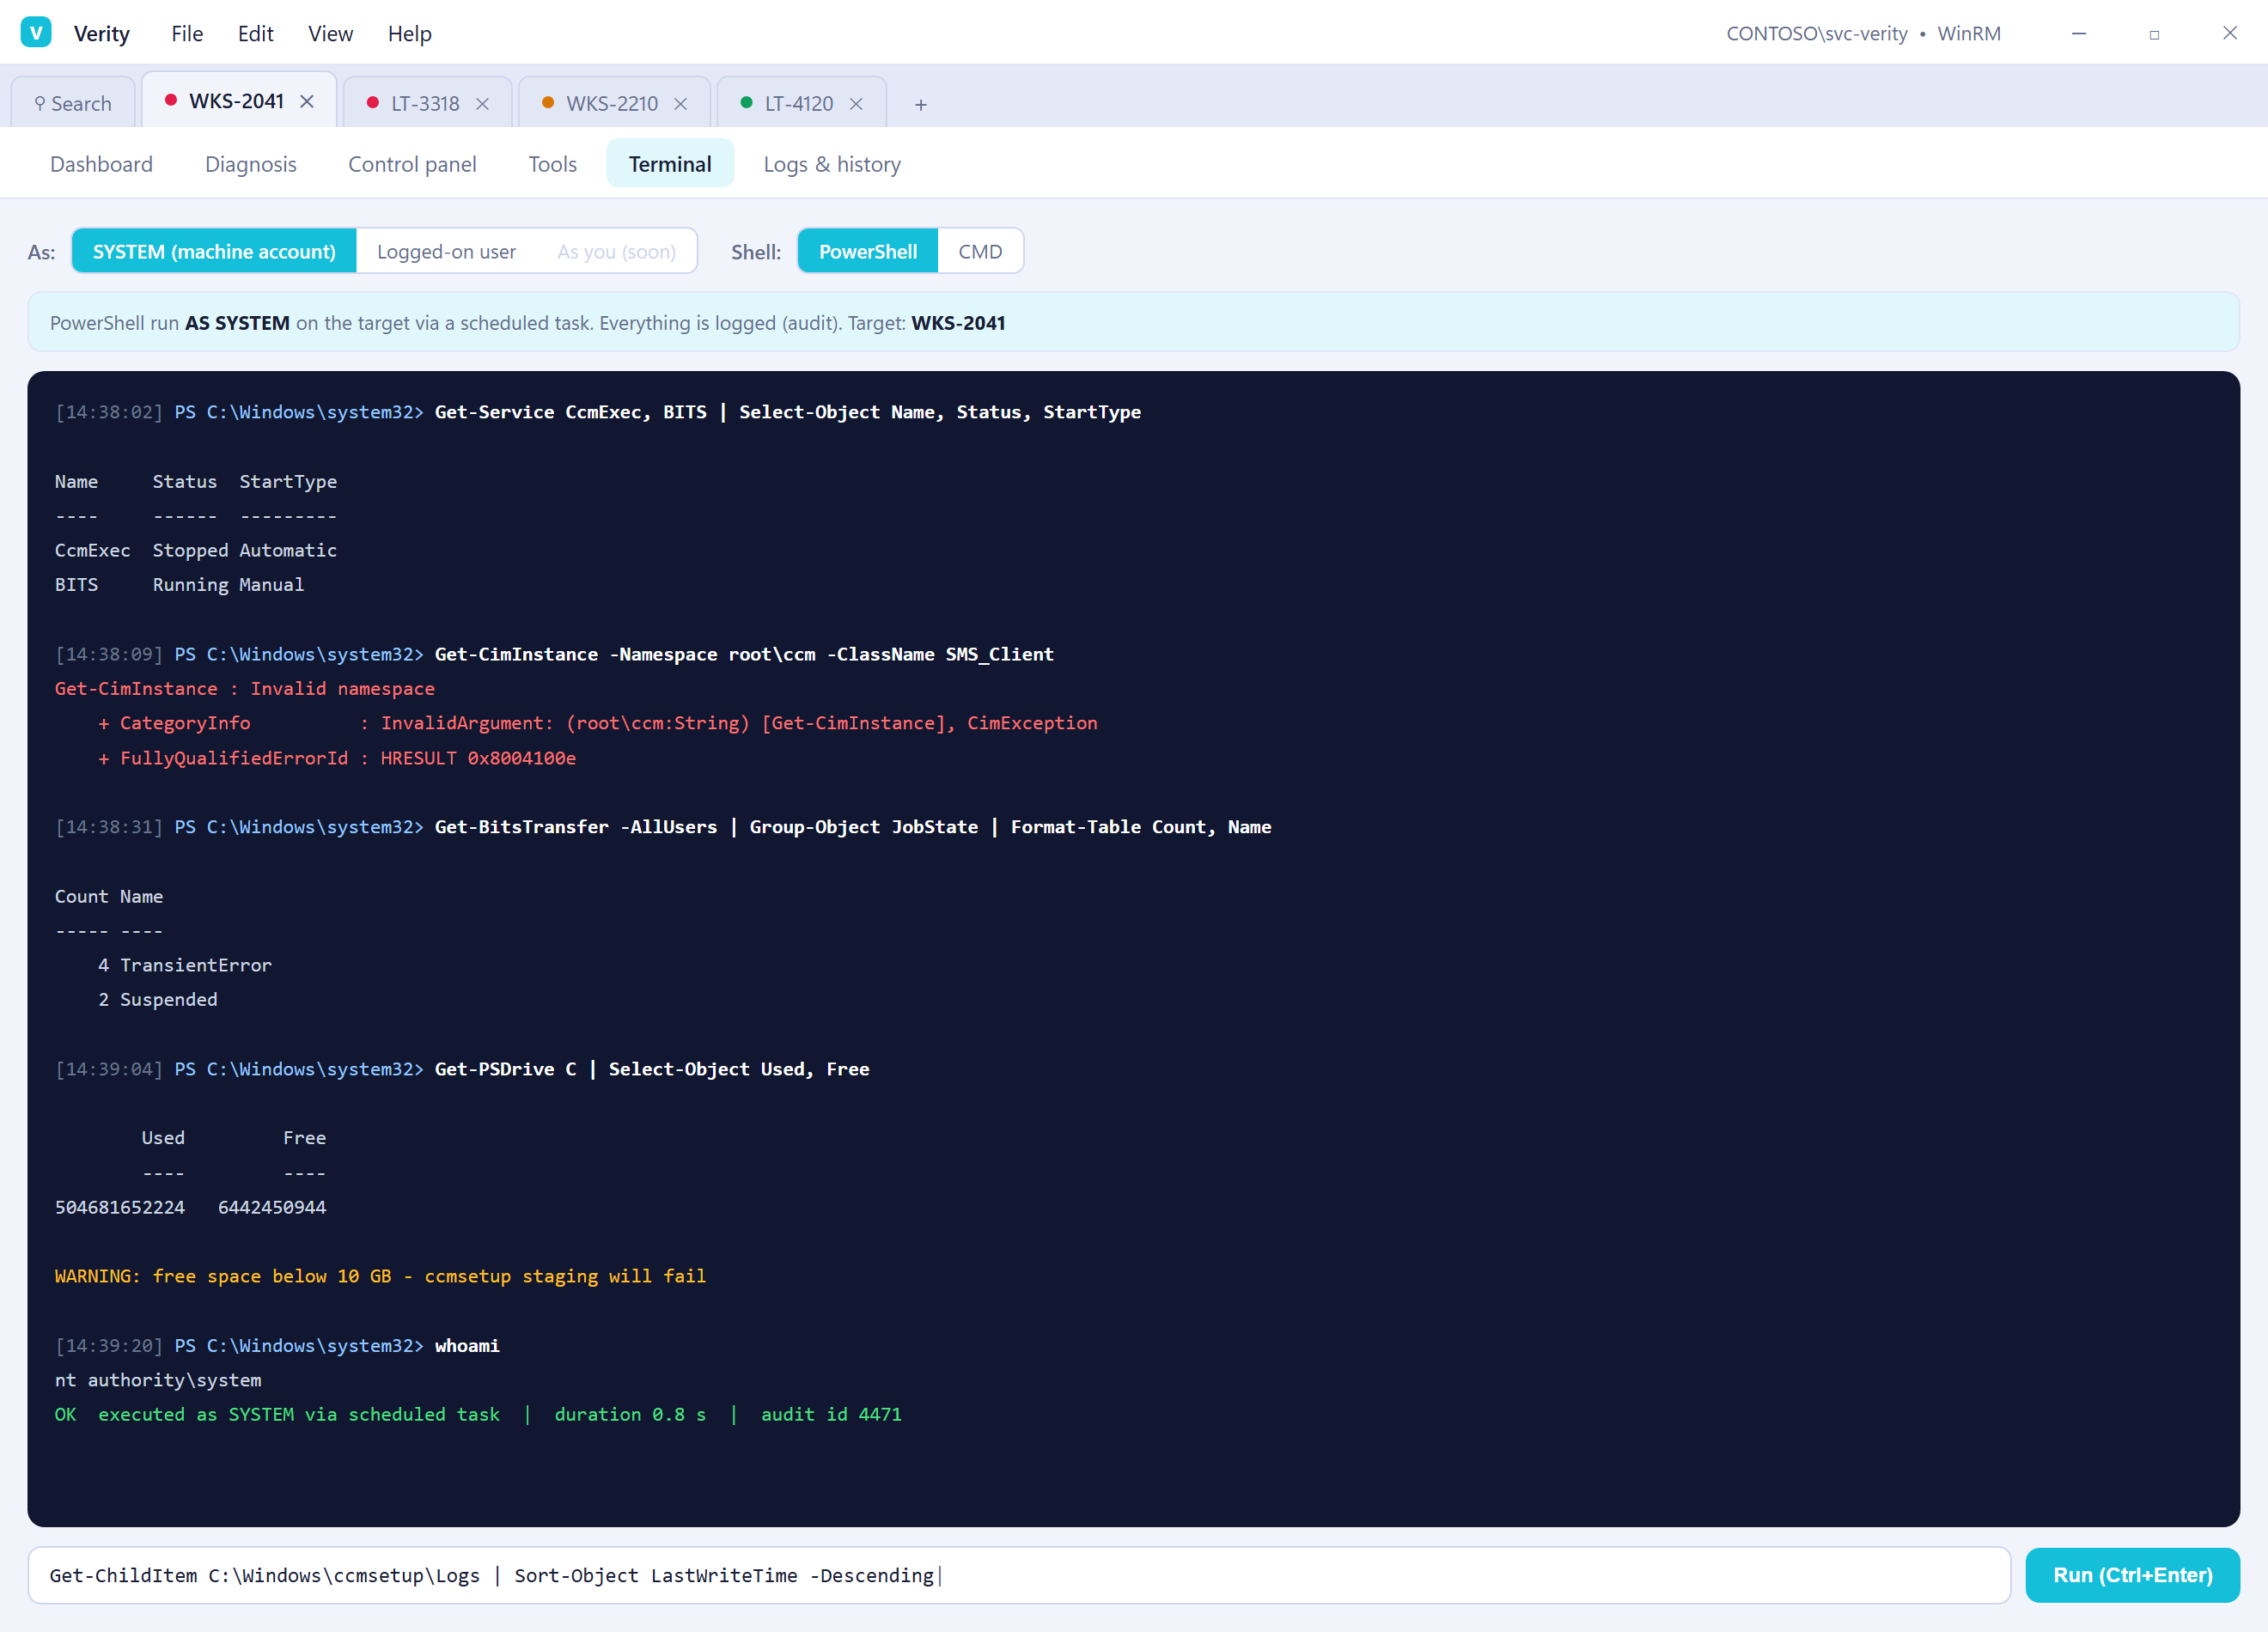This screenshot has height=1632, width=2268.
Task: Go to the Dashboard section
Action: (101, 164)
